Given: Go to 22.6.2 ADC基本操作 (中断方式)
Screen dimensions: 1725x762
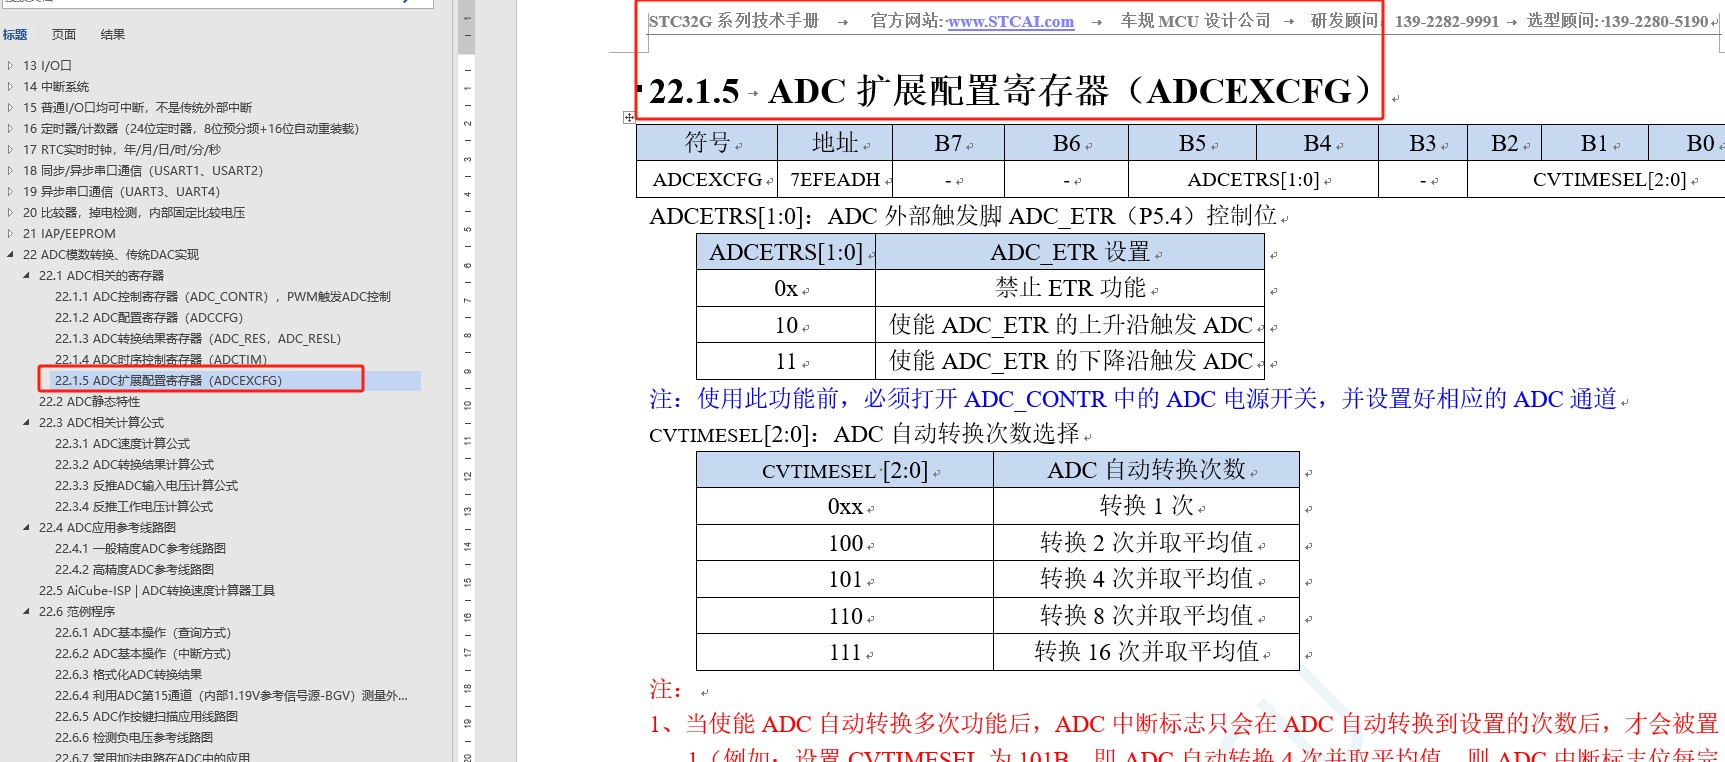Looking at the screenshot, I should click(143, 654).
